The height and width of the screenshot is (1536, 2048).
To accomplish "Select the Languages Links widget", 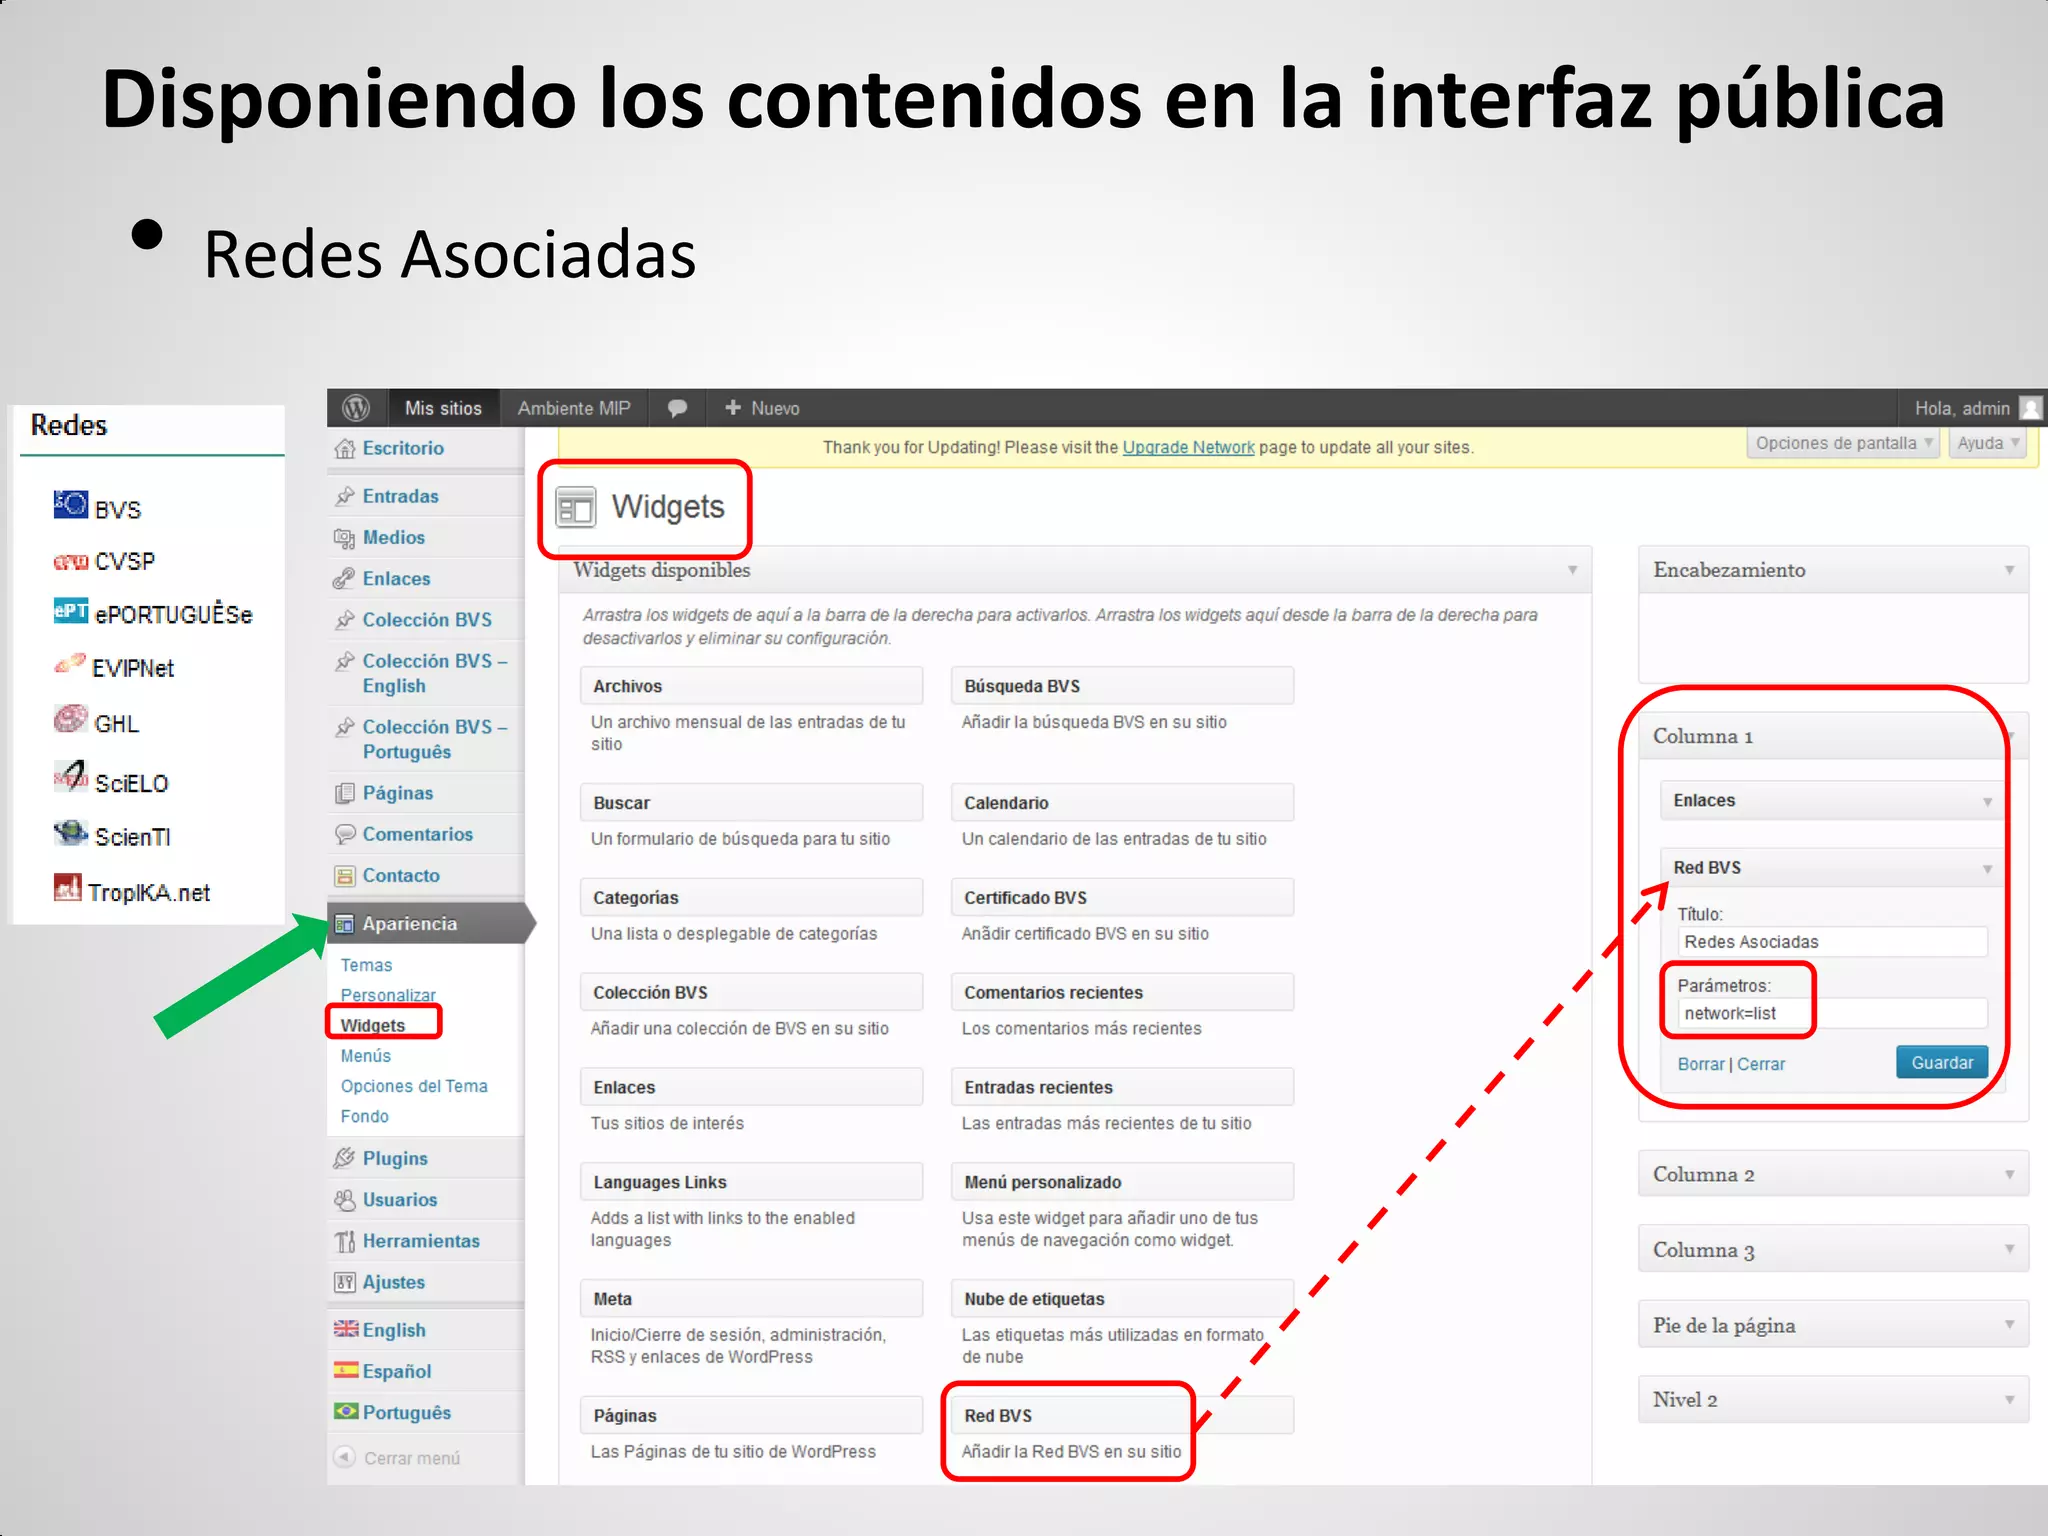I will (751, 1182).
